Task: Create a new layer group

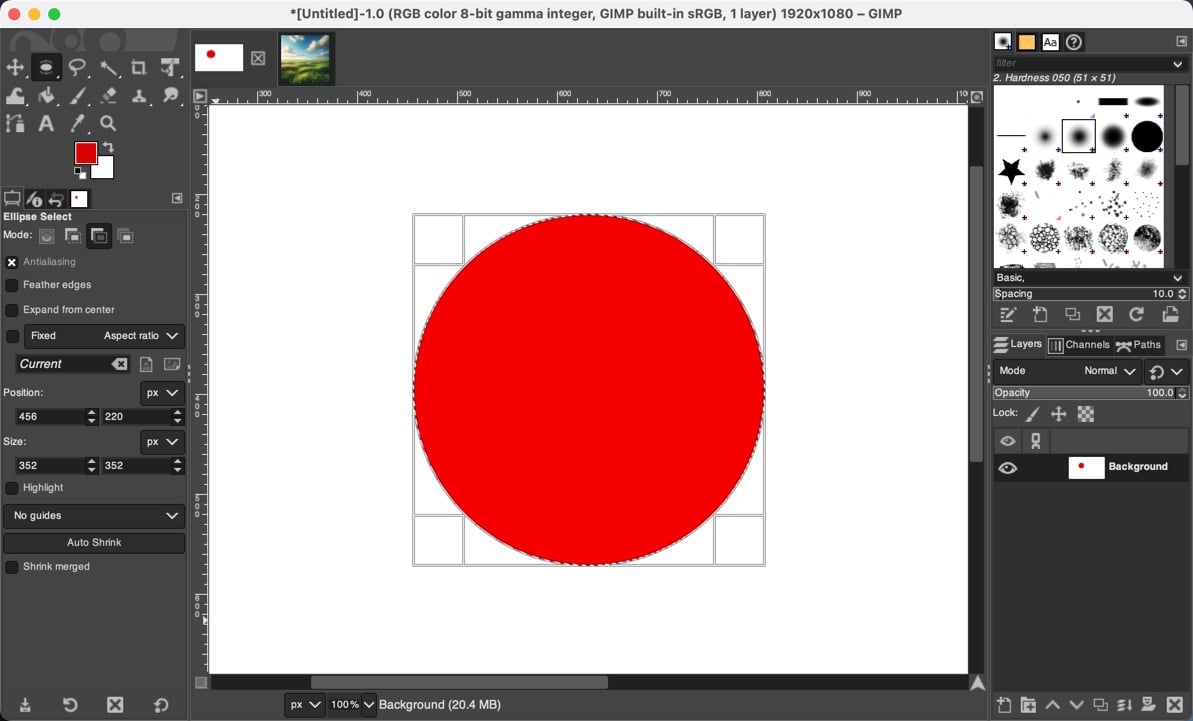Action: [1028, 705]
